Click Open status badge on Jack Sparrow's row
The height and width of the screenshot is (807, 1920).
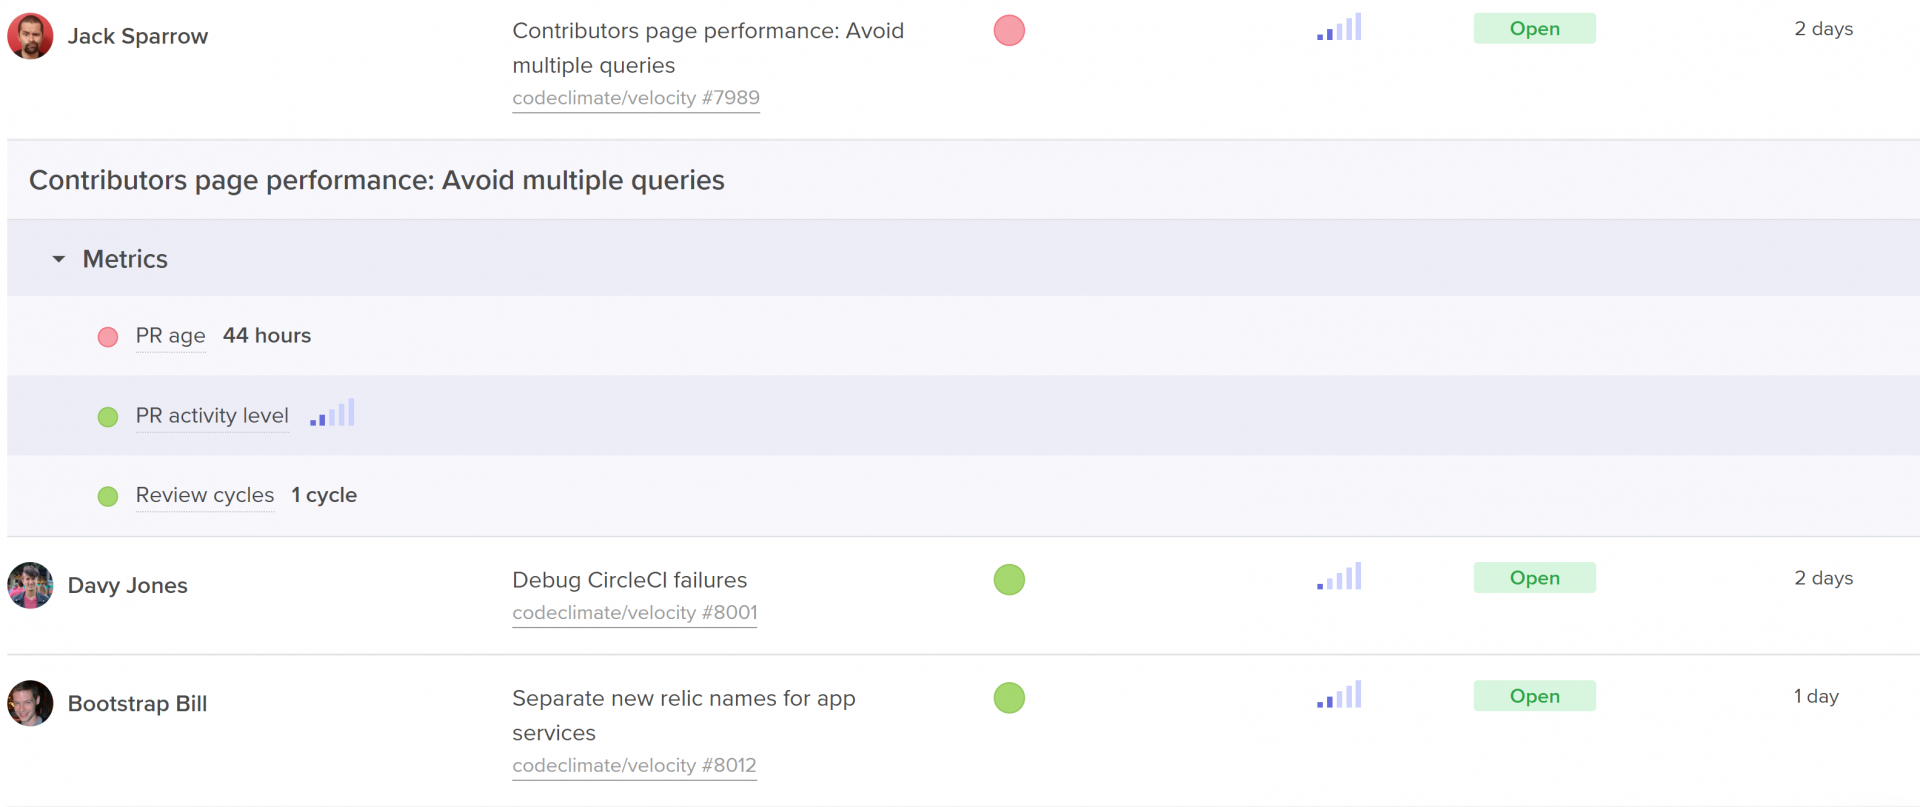click(x=1534, y=29)
